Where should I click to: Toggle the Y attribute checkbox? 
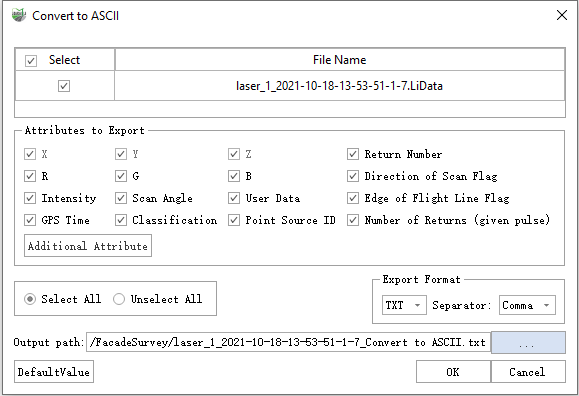pos(121,154)
